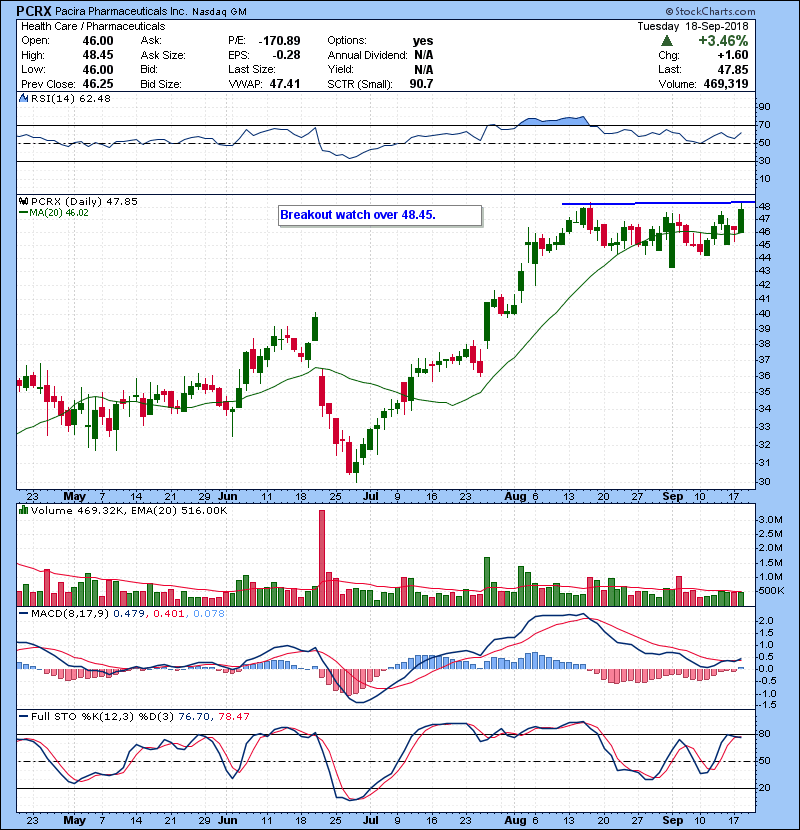Click the RSI(14) indicator icon

pyautogui.click(x=23, y=98)
